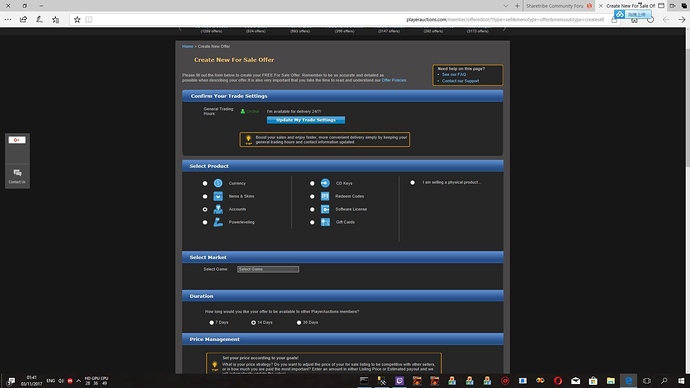This screenshot has height=388, width=690.
Task: Open the Select Game dropdown
Action: coord(268,269)
